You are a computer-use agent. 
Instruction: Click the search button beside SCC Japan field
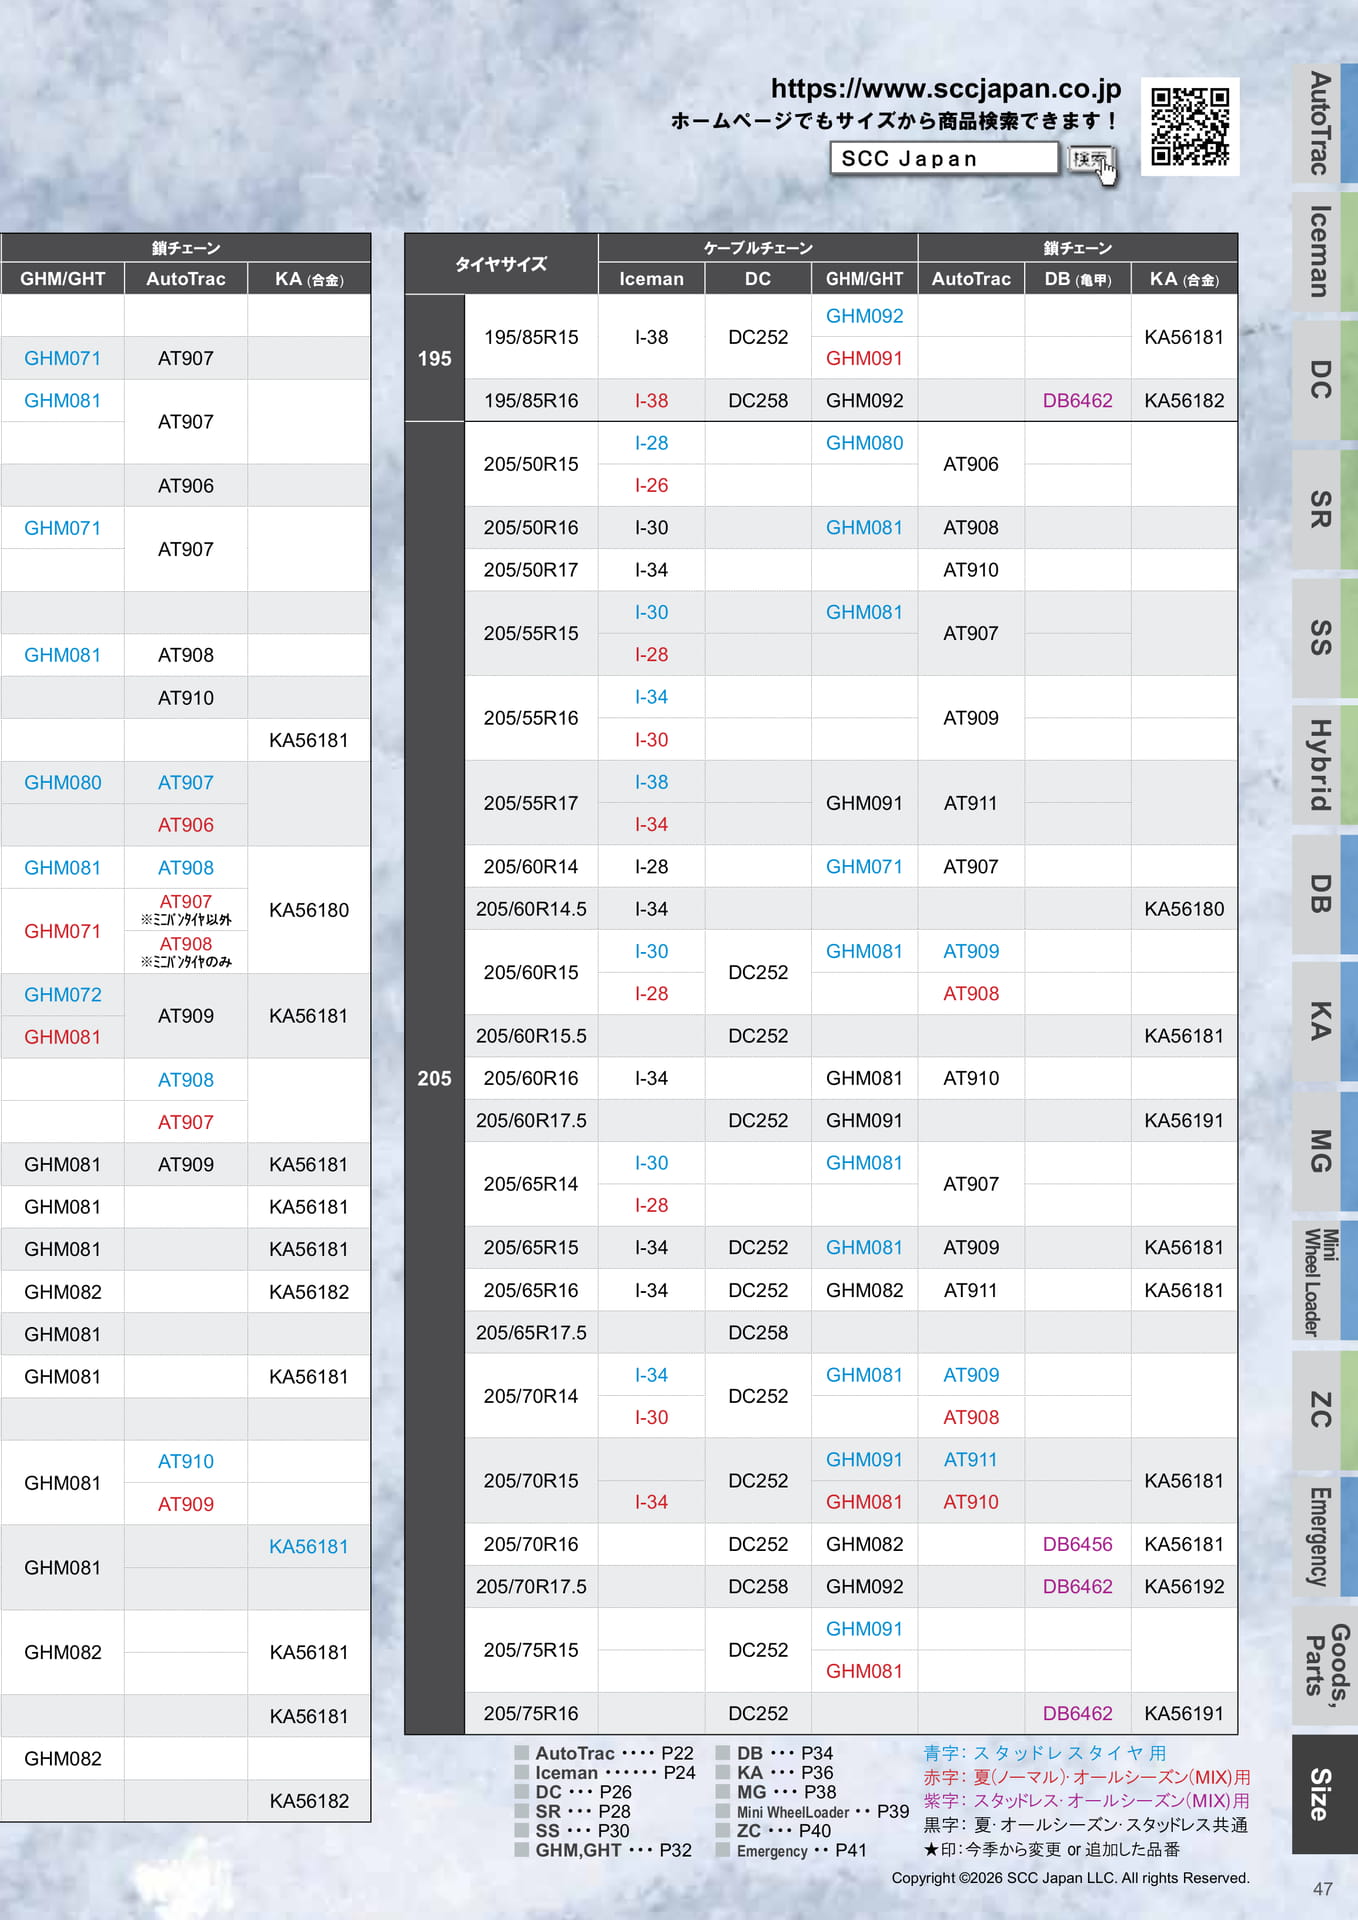coord(1089,159)
